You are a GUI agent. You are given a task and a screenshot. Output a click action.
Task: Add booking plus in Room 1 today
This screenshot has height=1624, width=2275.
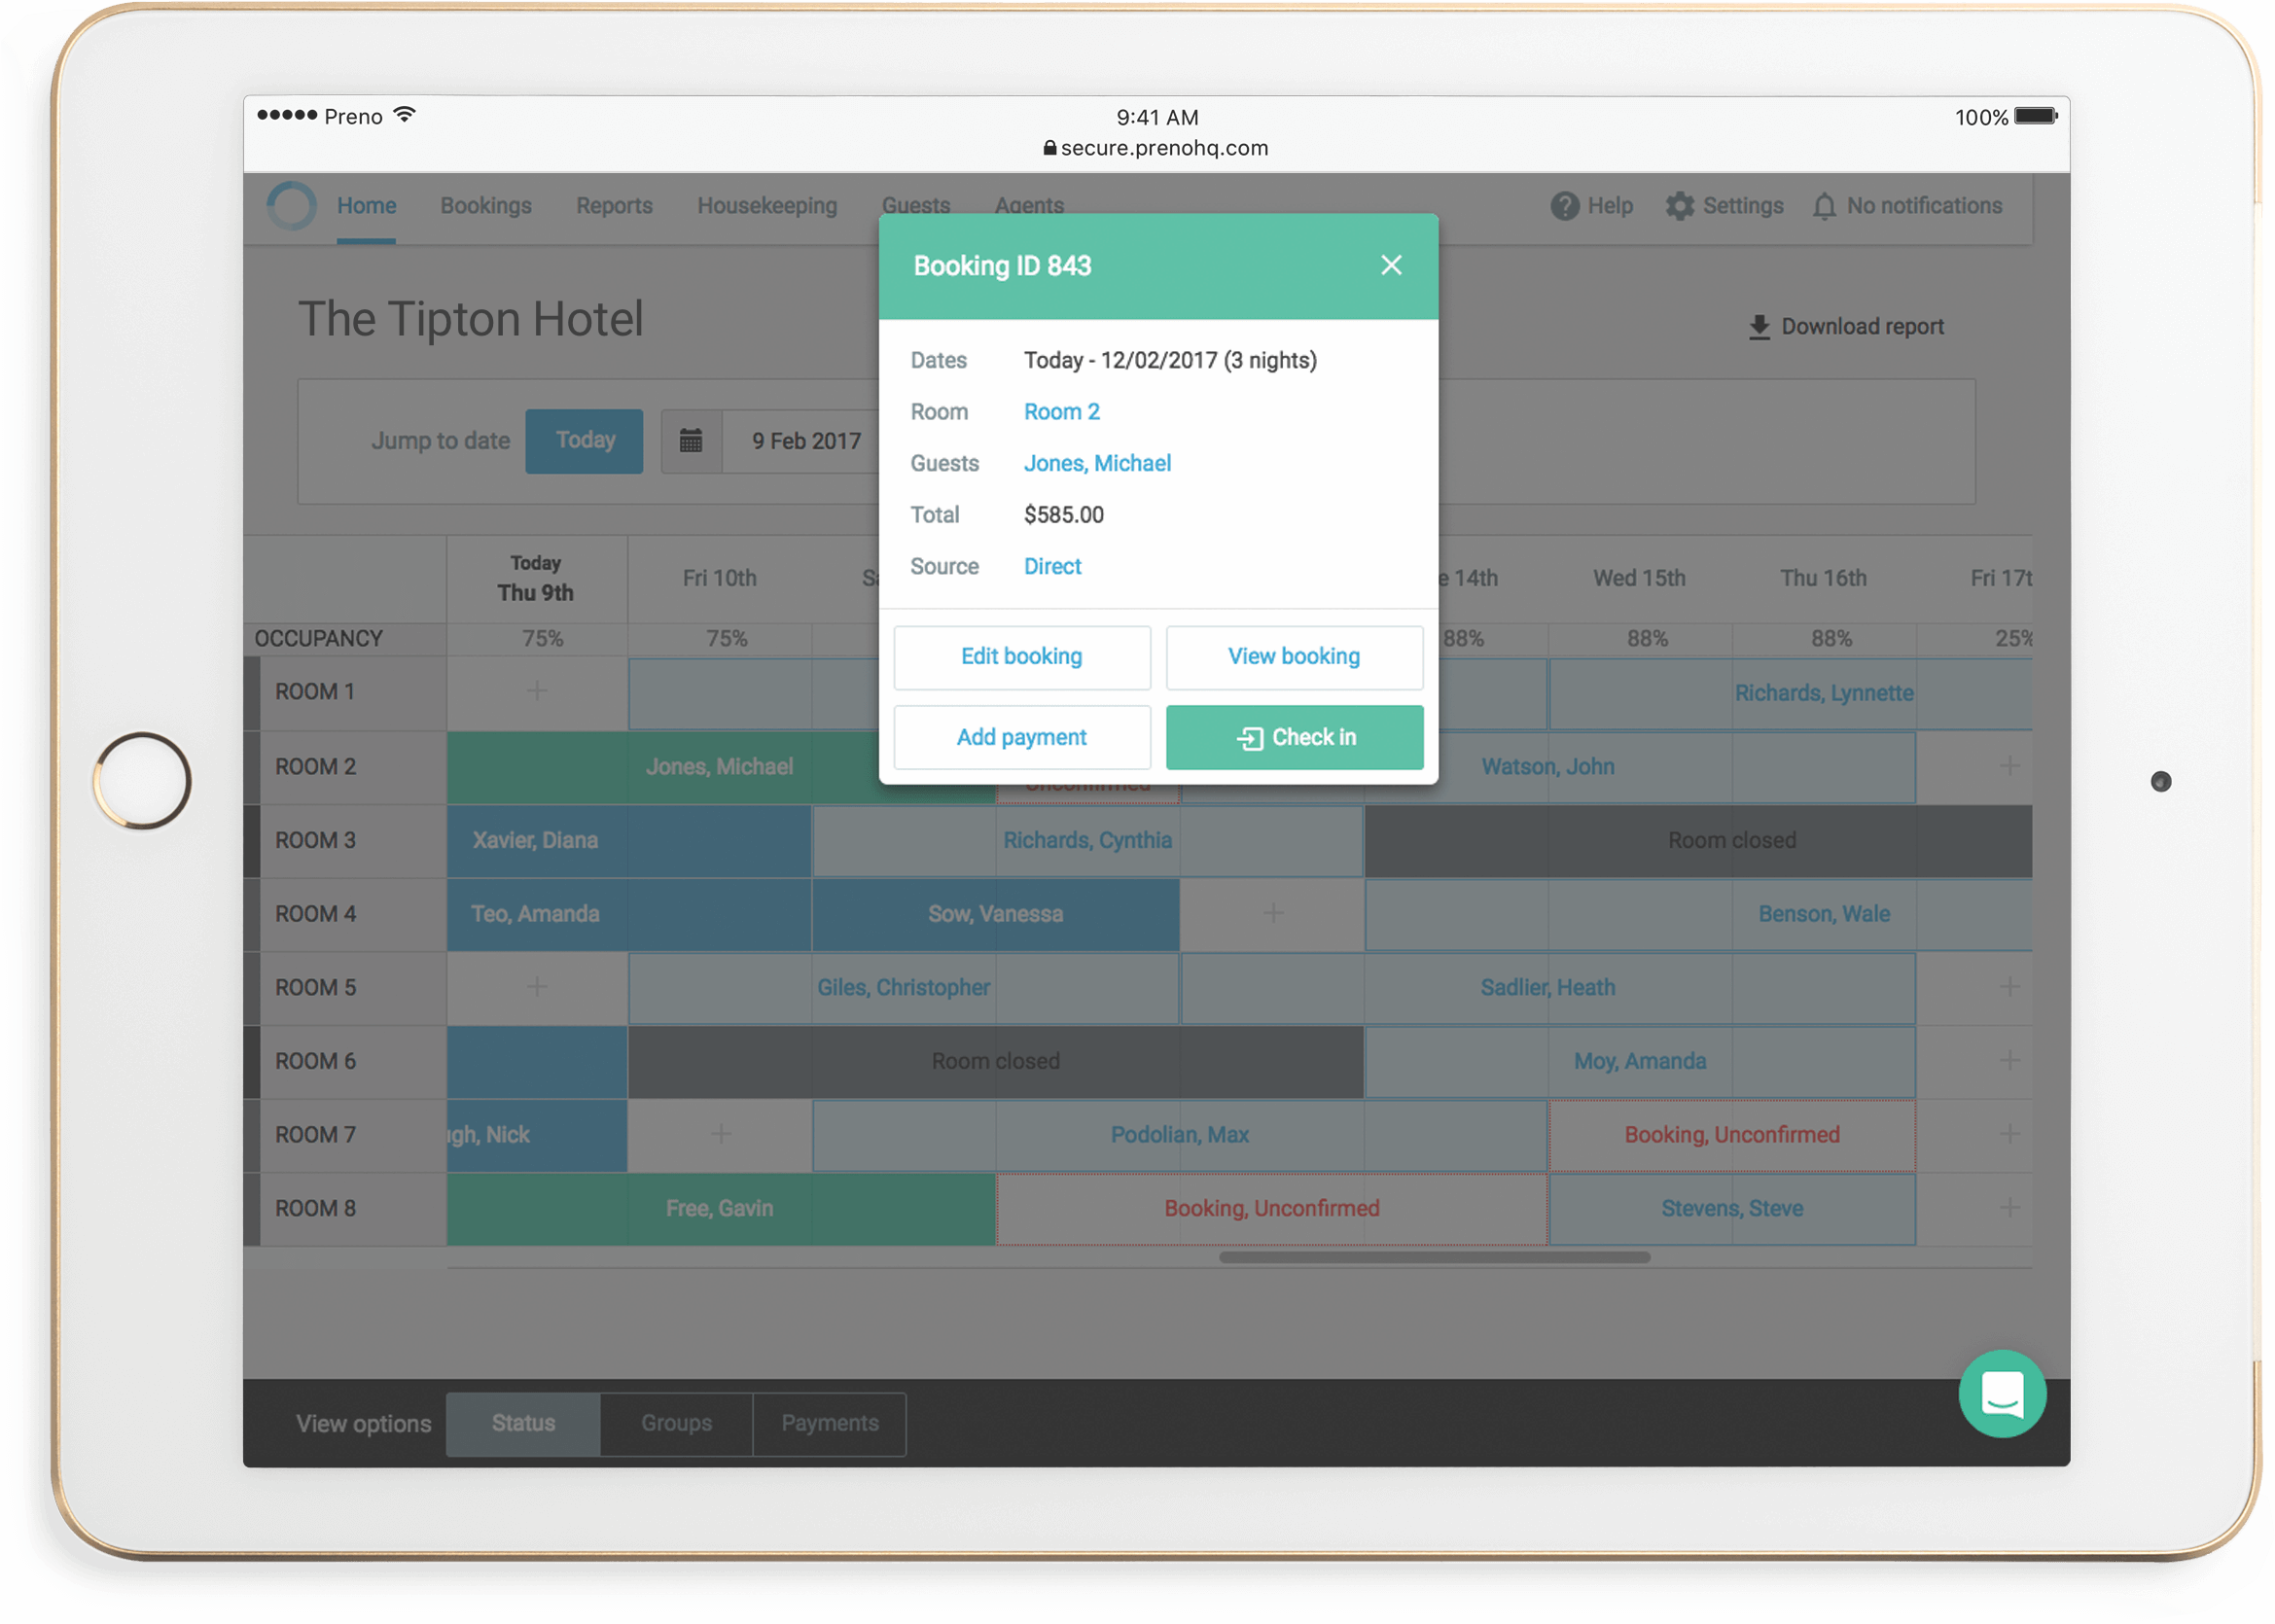click(x=537, y=691)
